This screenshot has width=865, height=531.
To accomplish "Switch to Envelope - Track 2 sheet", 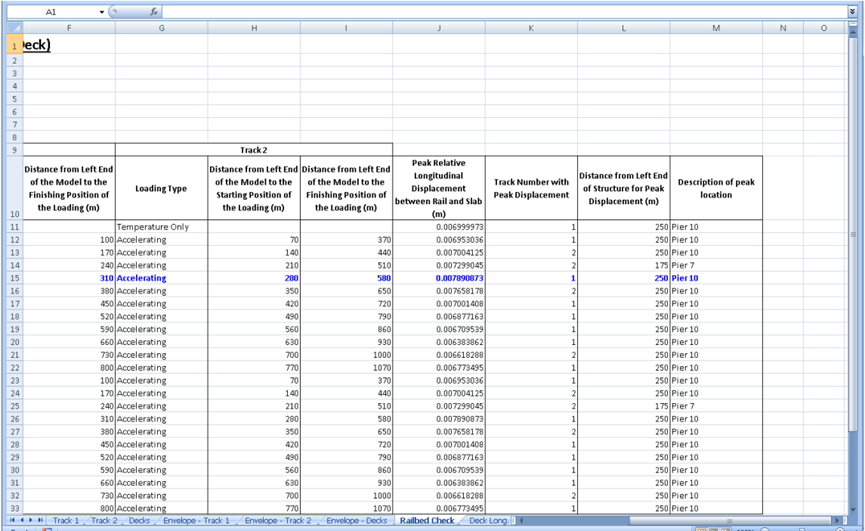I will pyautogui.click(x=279, y=521).
